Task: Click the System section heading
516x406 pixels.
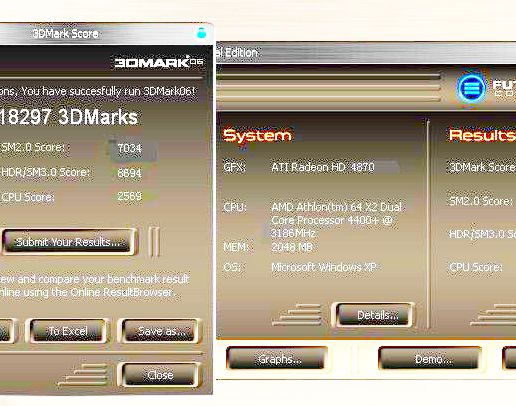Action: pyautogui.click(x=257, y=135)
